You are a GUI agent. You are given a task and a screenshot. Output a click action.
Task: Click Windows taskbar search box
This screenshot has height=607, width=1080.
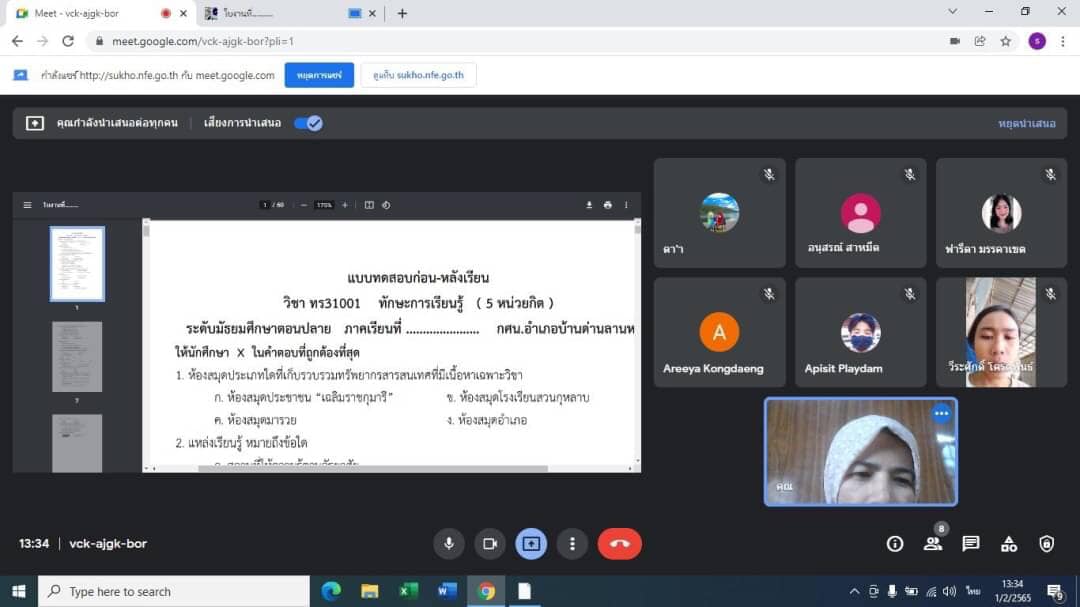click(x=175, y=591)
